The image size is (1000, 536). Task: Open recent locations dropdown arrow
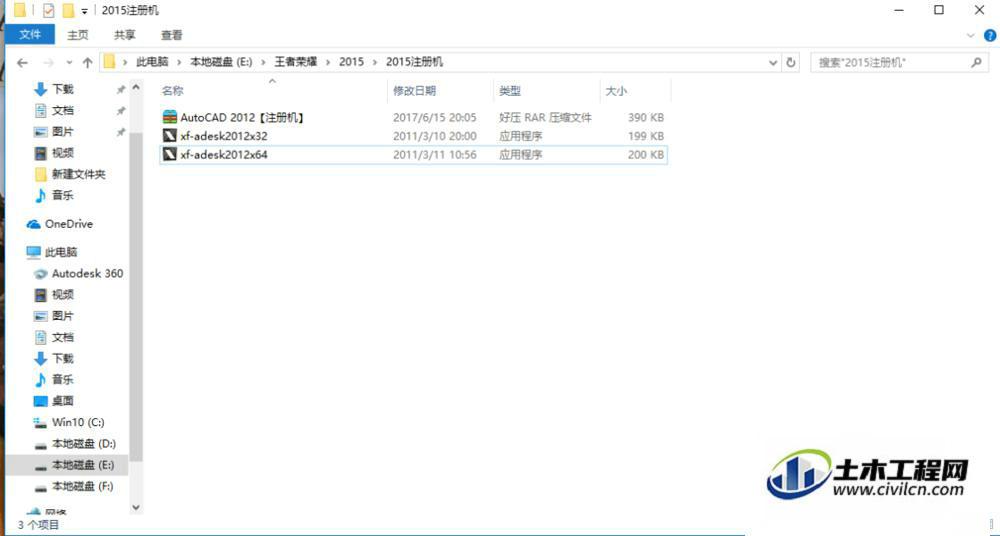pyautogui.click(x=69, y=63)
